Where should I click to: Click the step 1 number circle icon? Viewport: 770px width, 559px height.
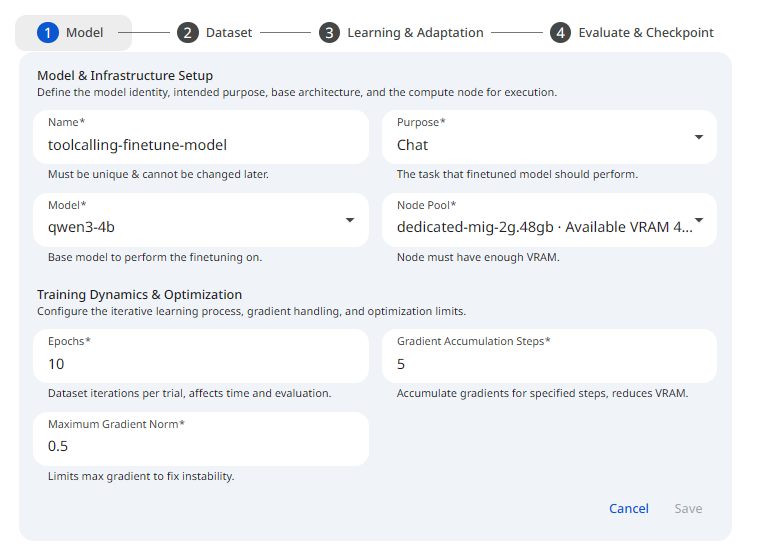[x=48, y=33]
